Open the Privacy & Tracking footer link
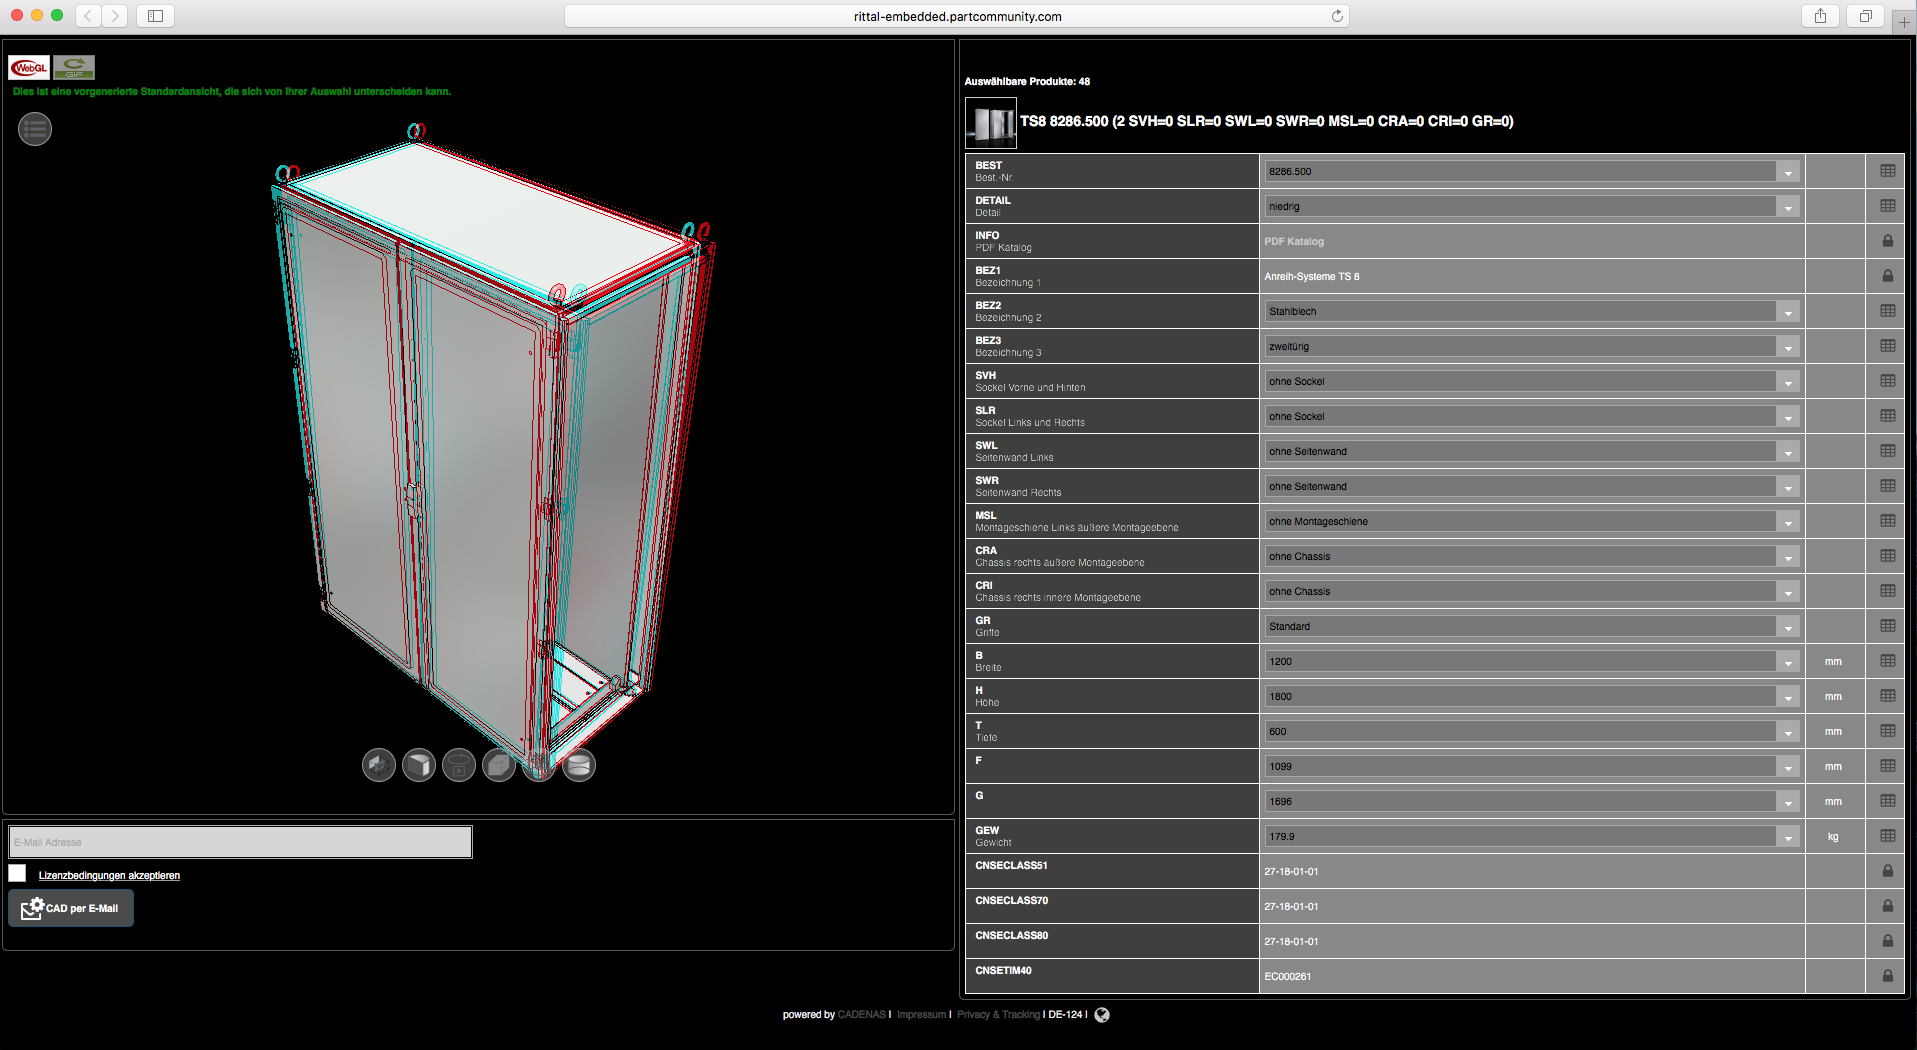Viewport: 1917px width, 1050px height. [x=998, y=1015]
